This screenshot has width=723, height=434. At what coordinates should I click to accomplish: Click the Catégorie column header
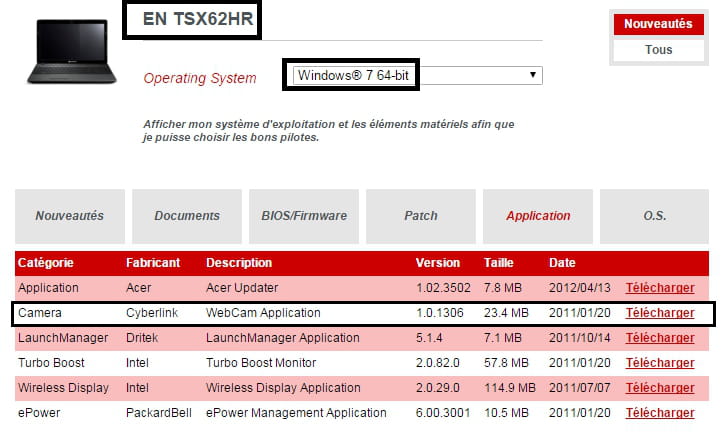(46, 263)
